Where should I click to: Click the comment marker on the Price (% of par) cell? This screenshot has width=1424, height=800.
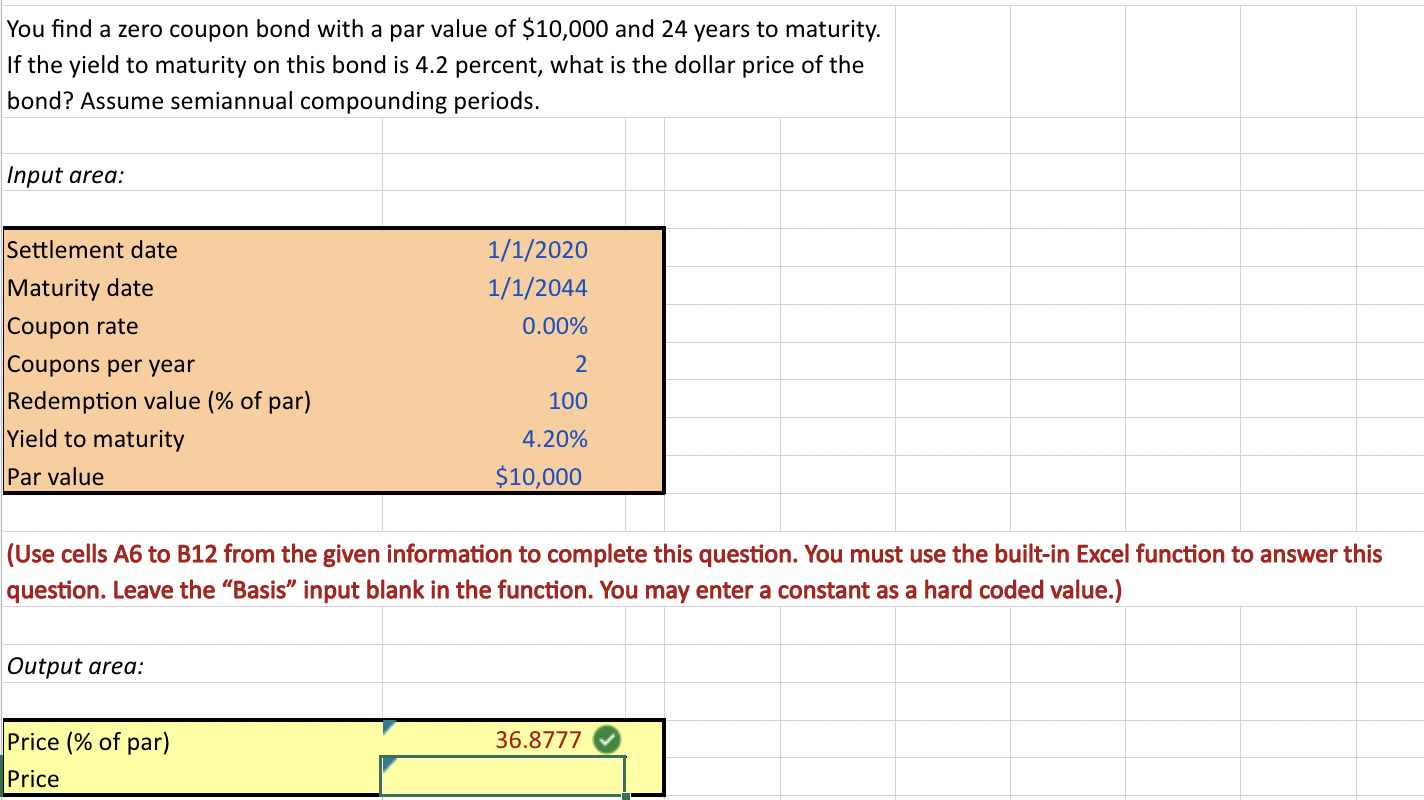388,727
